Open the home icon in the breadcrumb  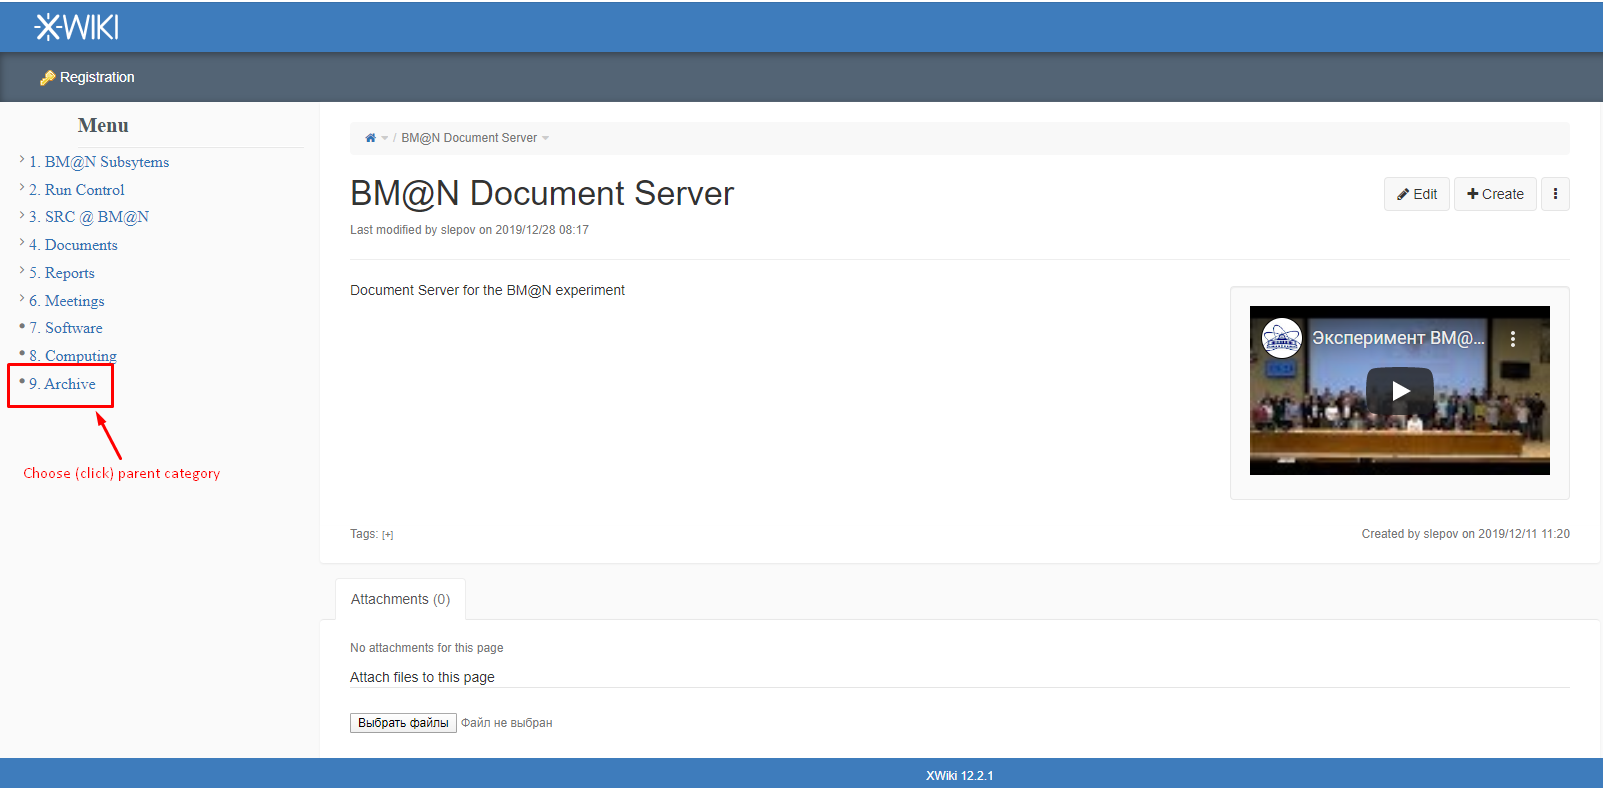pyautogui.click(x=370, y=138)
